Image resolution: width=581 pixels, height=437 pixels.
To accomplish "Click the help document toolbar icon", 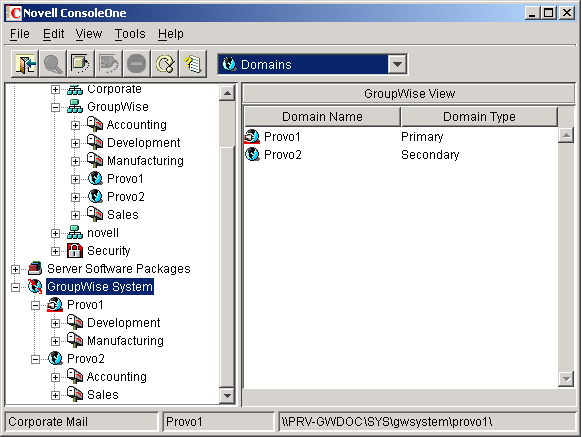I will tap(193, 64).
